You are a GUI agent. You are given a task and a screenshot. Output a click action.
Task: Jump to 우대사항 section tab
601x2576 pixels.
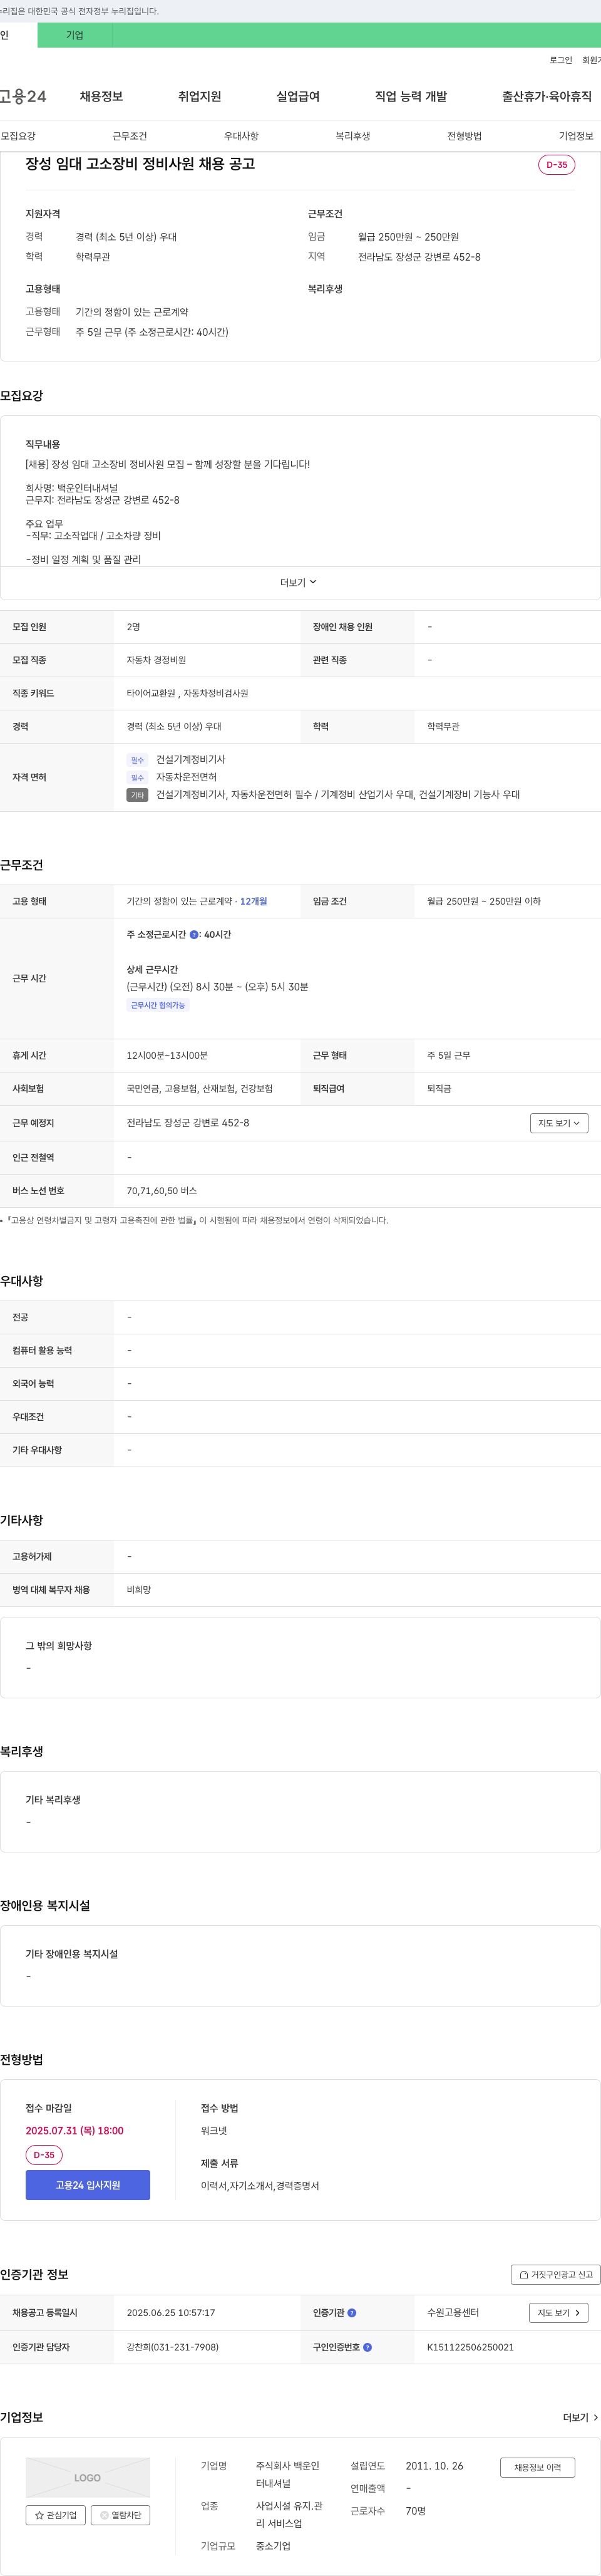click(241, 136)
